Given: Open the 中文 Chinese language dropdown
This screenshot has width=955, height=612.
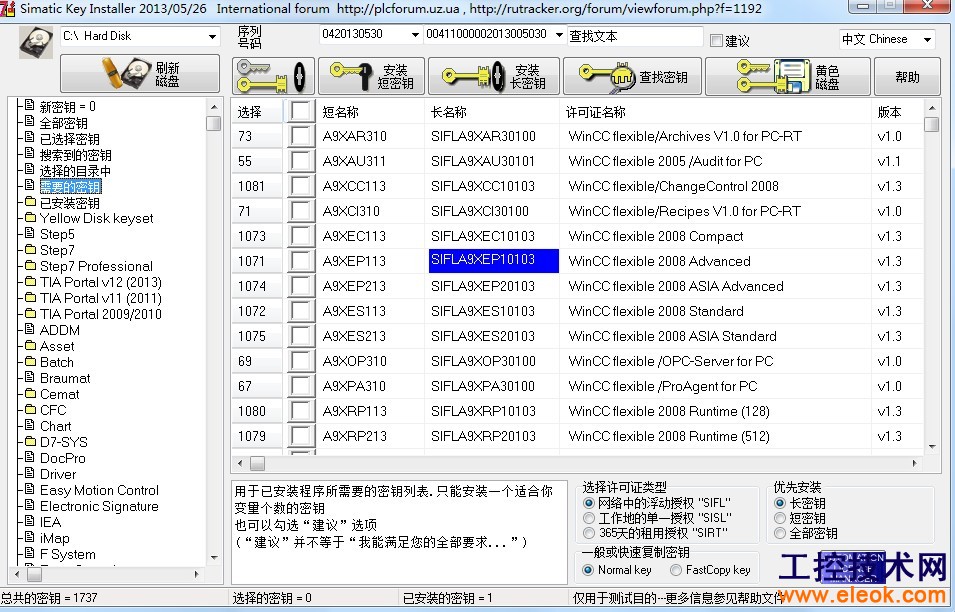Looking at the screenshot, I should click(927, 40).
